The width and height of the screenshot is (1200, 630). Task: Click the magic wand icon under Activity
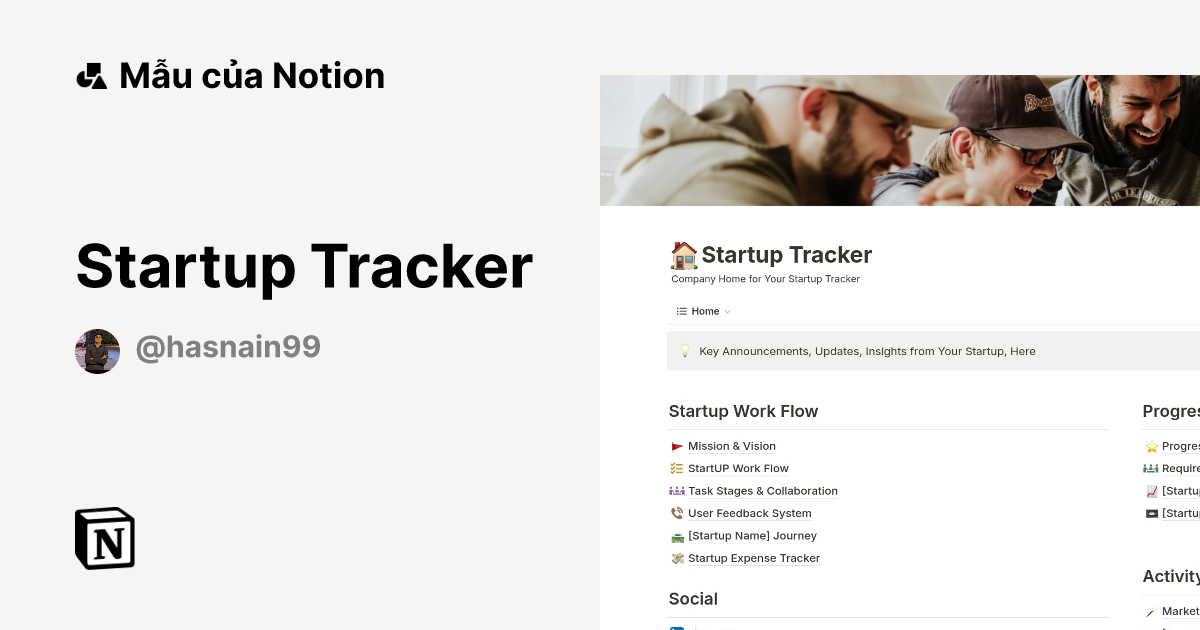pos(1151,611)
